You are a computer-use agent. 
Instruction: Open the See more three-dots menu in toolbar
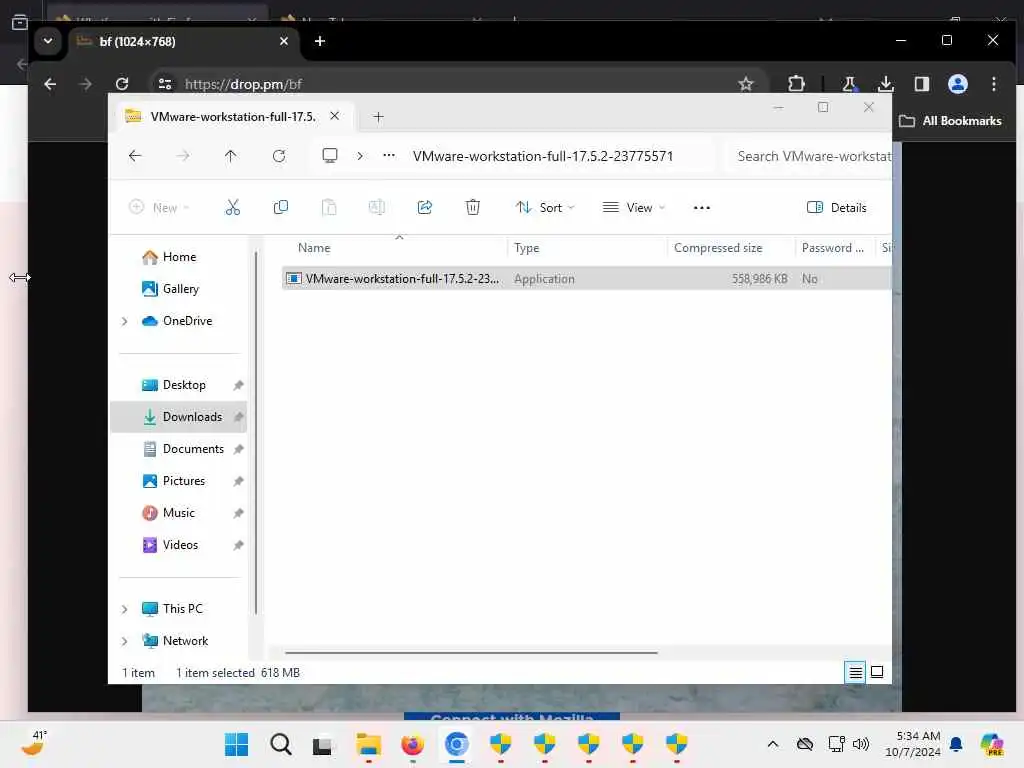[x=701, y=208]
